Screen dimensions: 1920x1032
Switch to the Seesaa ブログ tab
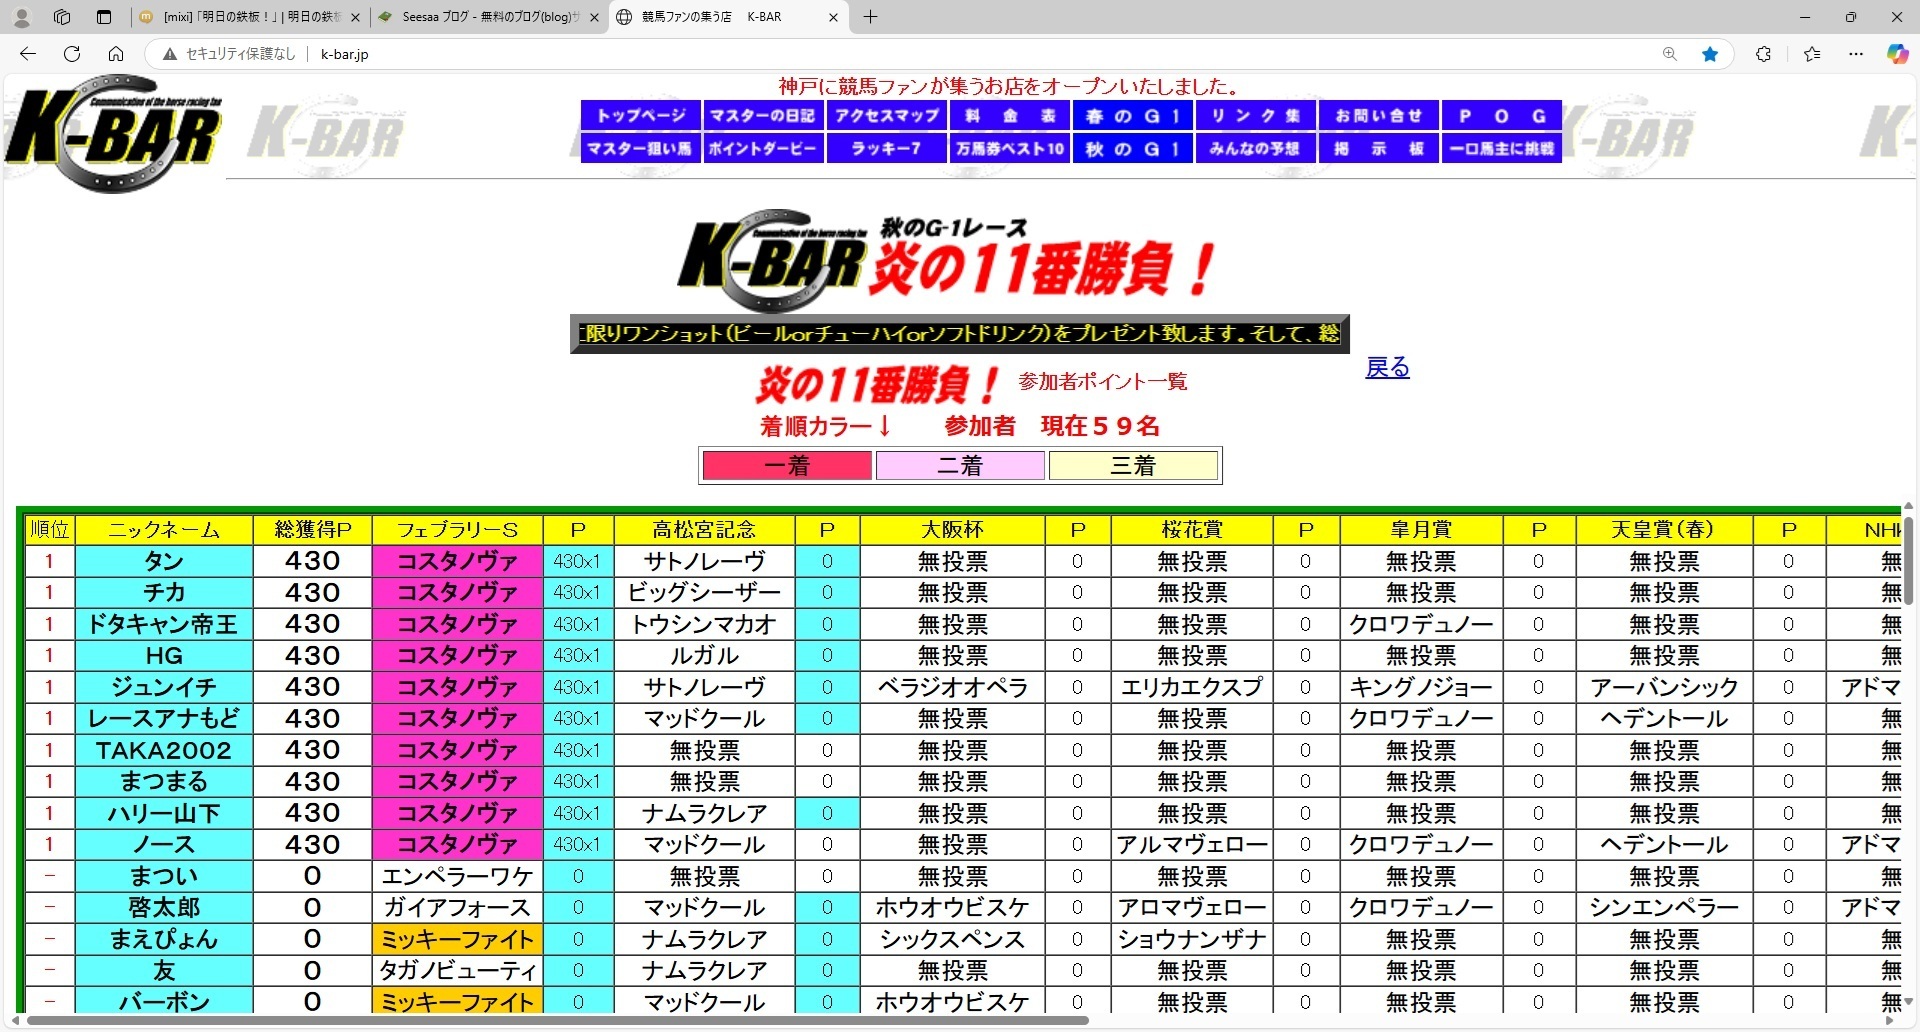click(x=489, y=17)
